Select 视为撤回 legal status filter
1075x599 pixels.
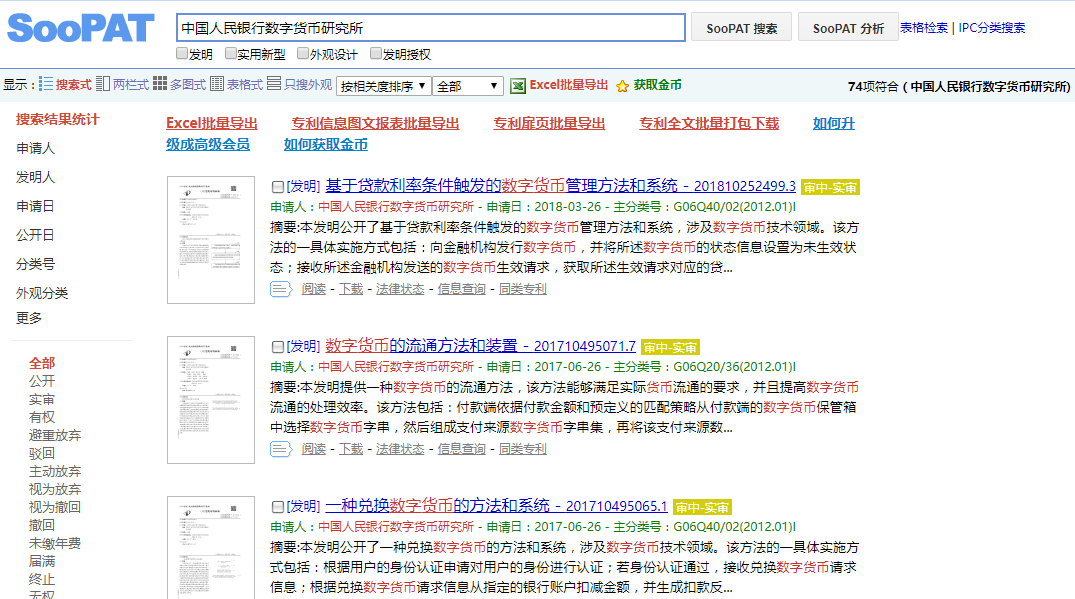click(x=55, y=507)
